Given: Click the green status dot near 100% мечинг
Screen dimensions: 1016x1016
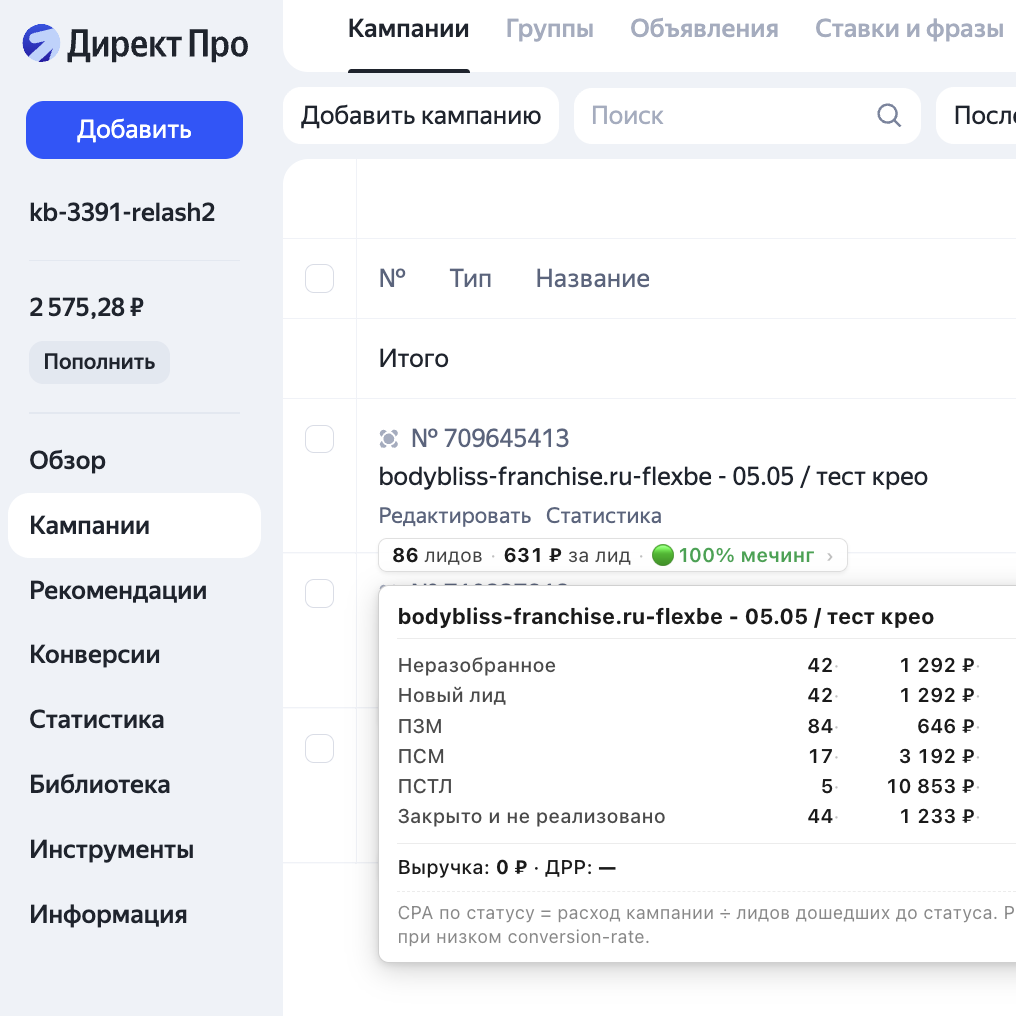Looking at the screenshot, I should click(x=663, y=555).
